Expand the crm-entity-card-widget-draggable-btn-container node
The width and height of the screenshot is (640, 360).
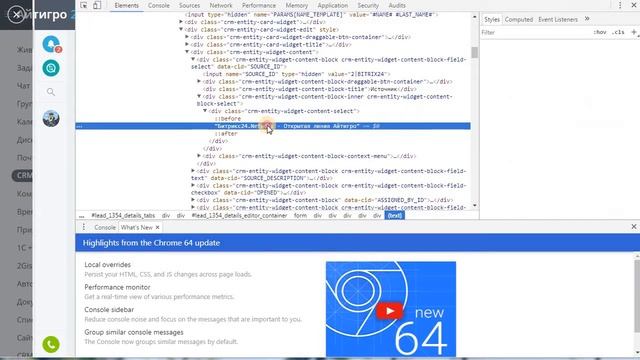coord(187,37)
